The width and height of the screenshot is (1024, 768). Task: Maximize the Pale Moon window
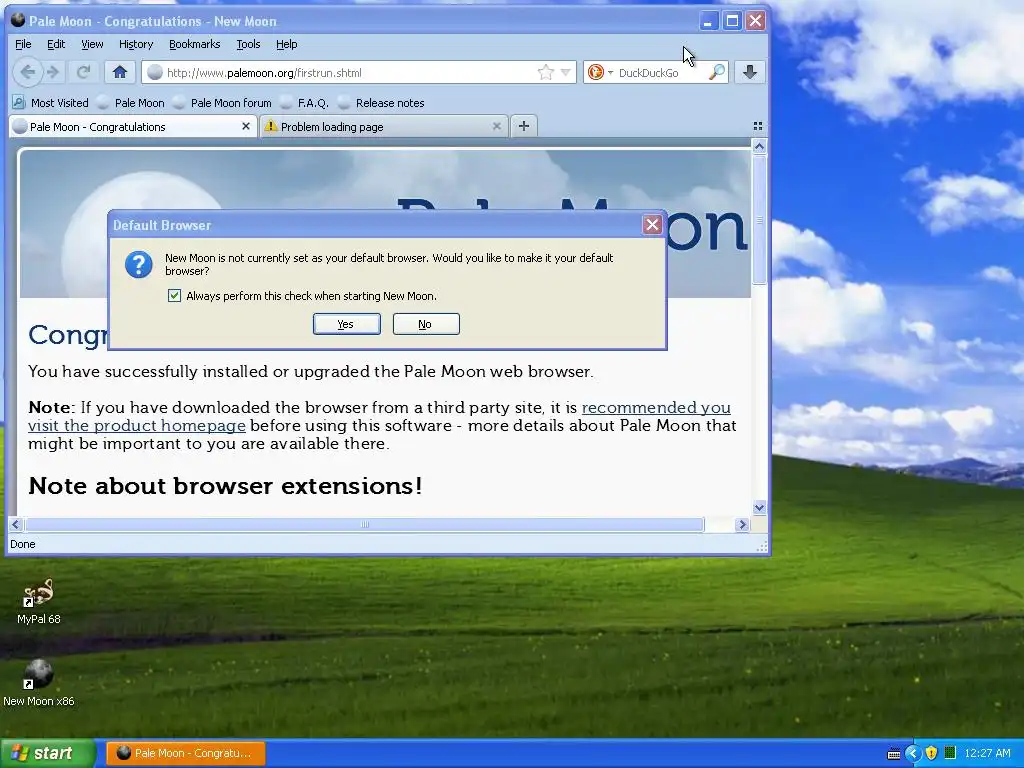click(x=732, y=21)
